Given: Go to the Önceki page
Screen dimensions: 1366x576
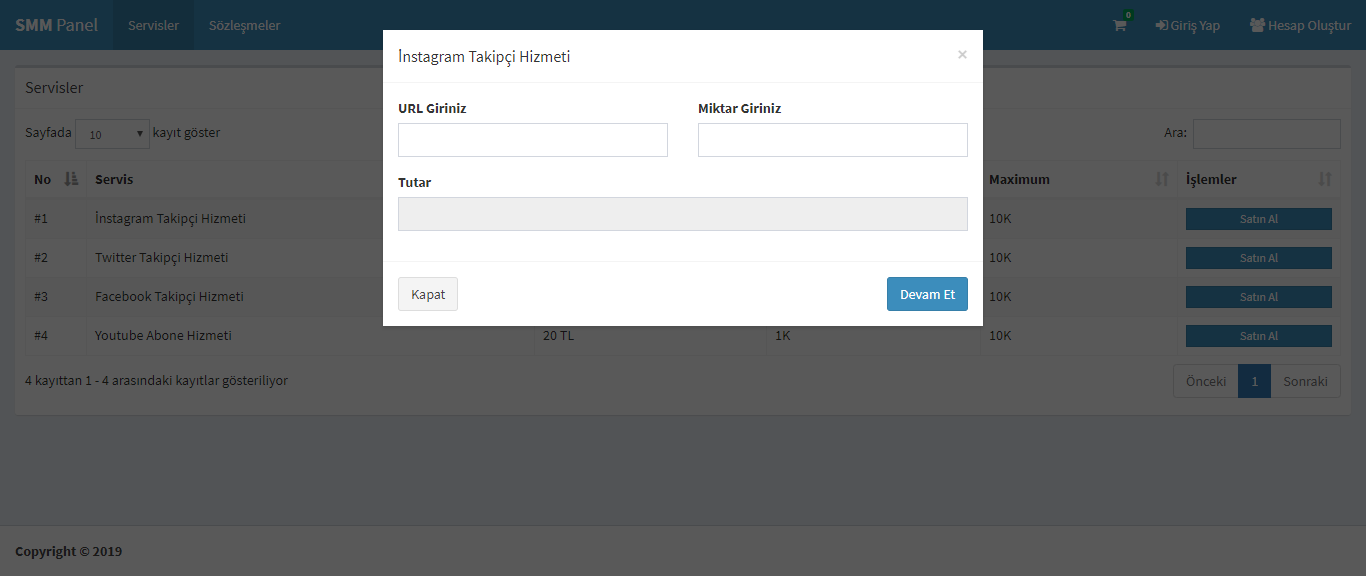Looking at the screenshot, I should (x=1206, y=381).
